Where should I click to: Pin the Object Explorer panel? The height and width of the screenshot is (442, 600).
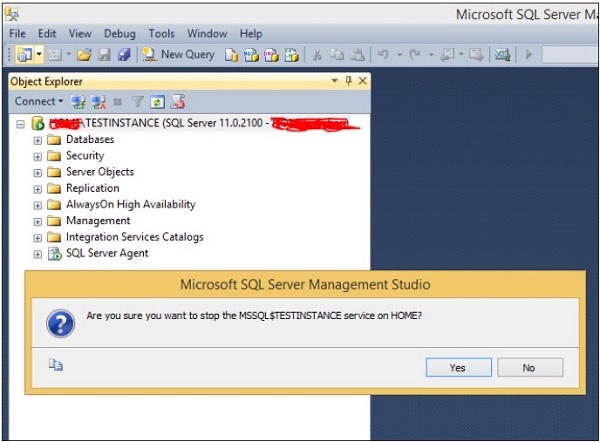pos(348,81)
